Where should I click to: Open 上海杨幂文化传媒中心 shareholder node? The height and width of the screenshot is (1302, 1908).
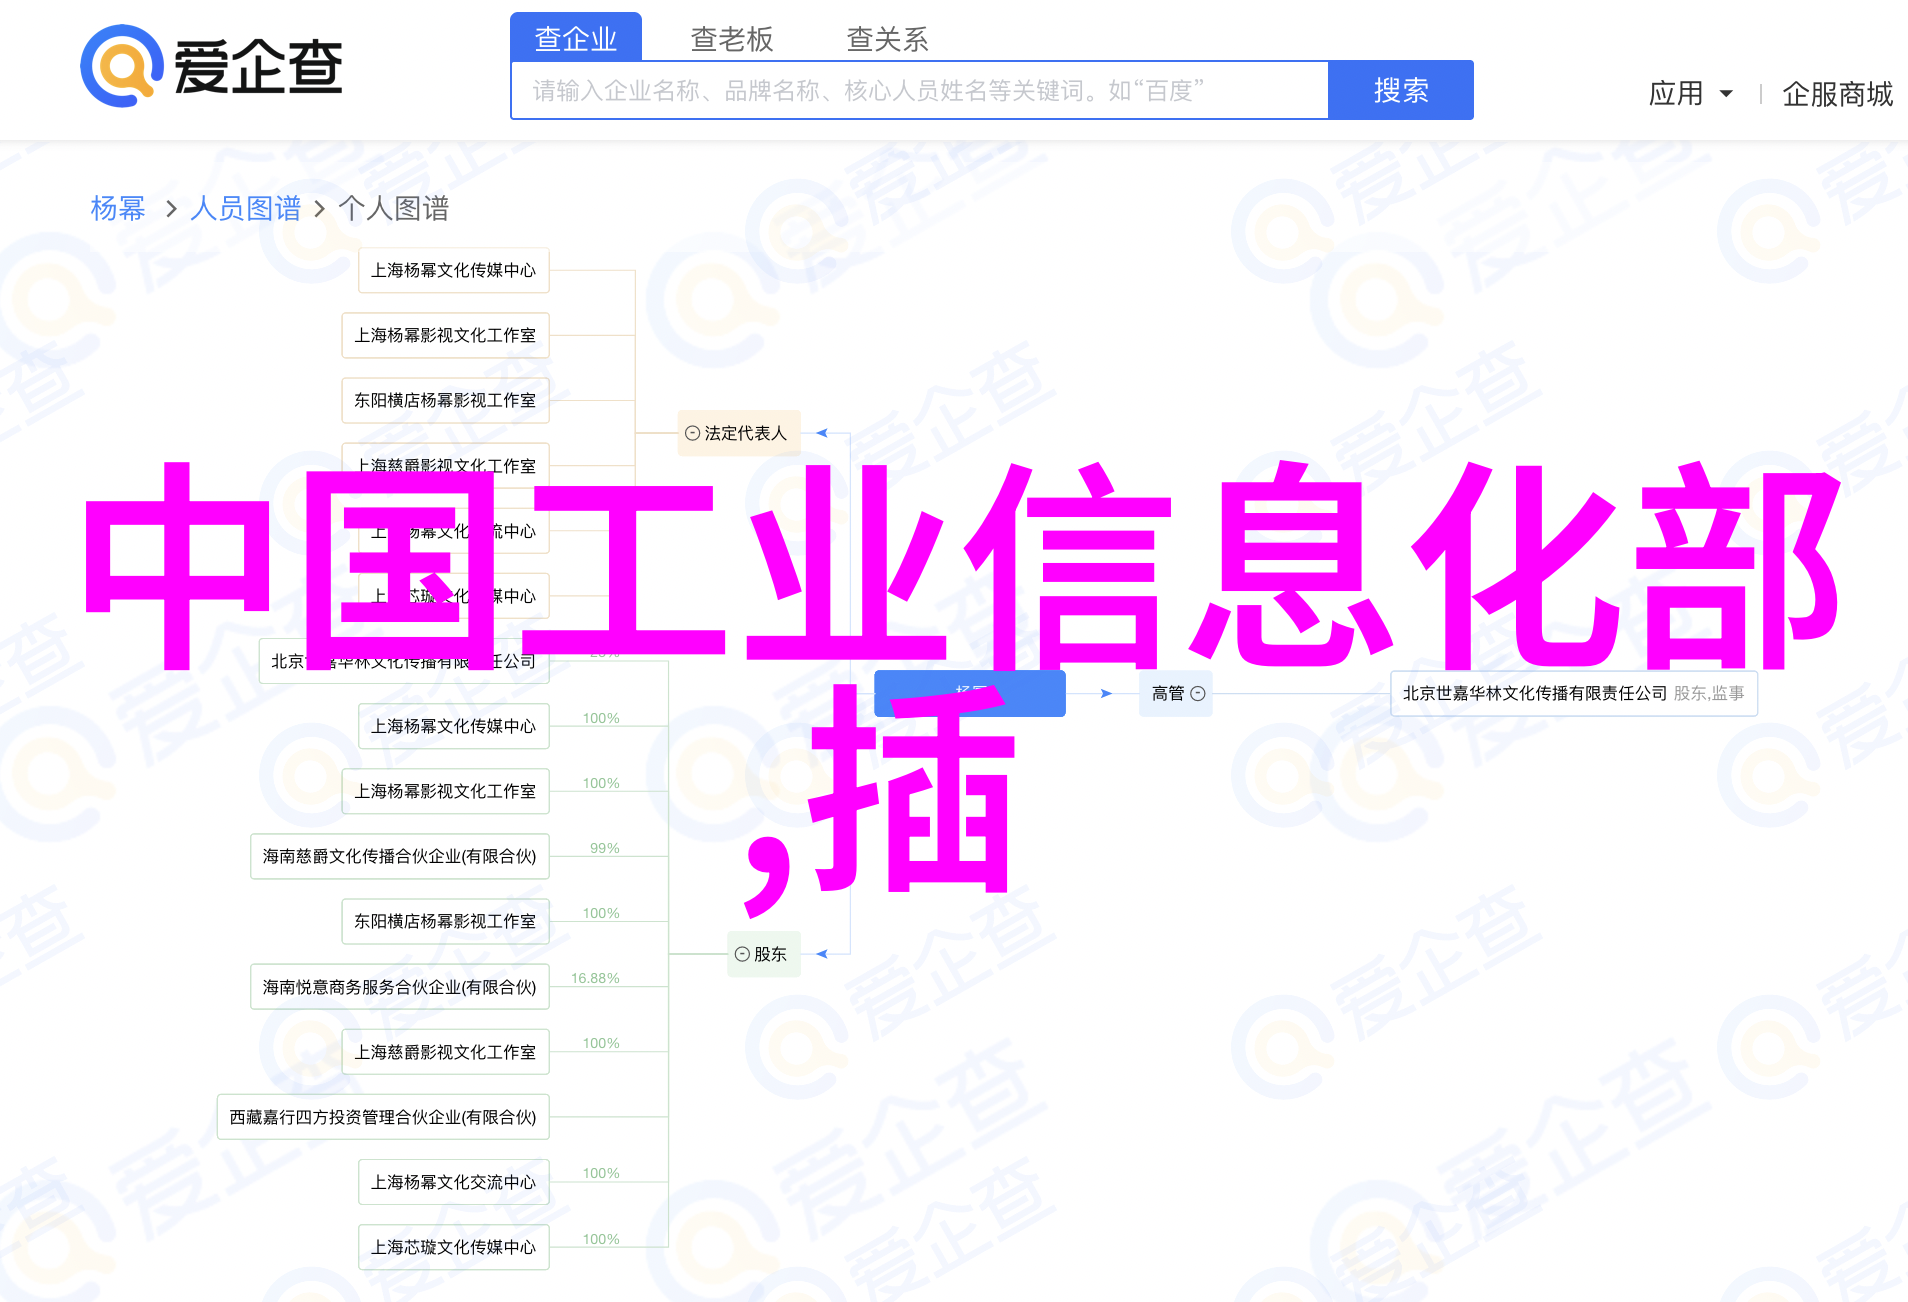(454, 726)
